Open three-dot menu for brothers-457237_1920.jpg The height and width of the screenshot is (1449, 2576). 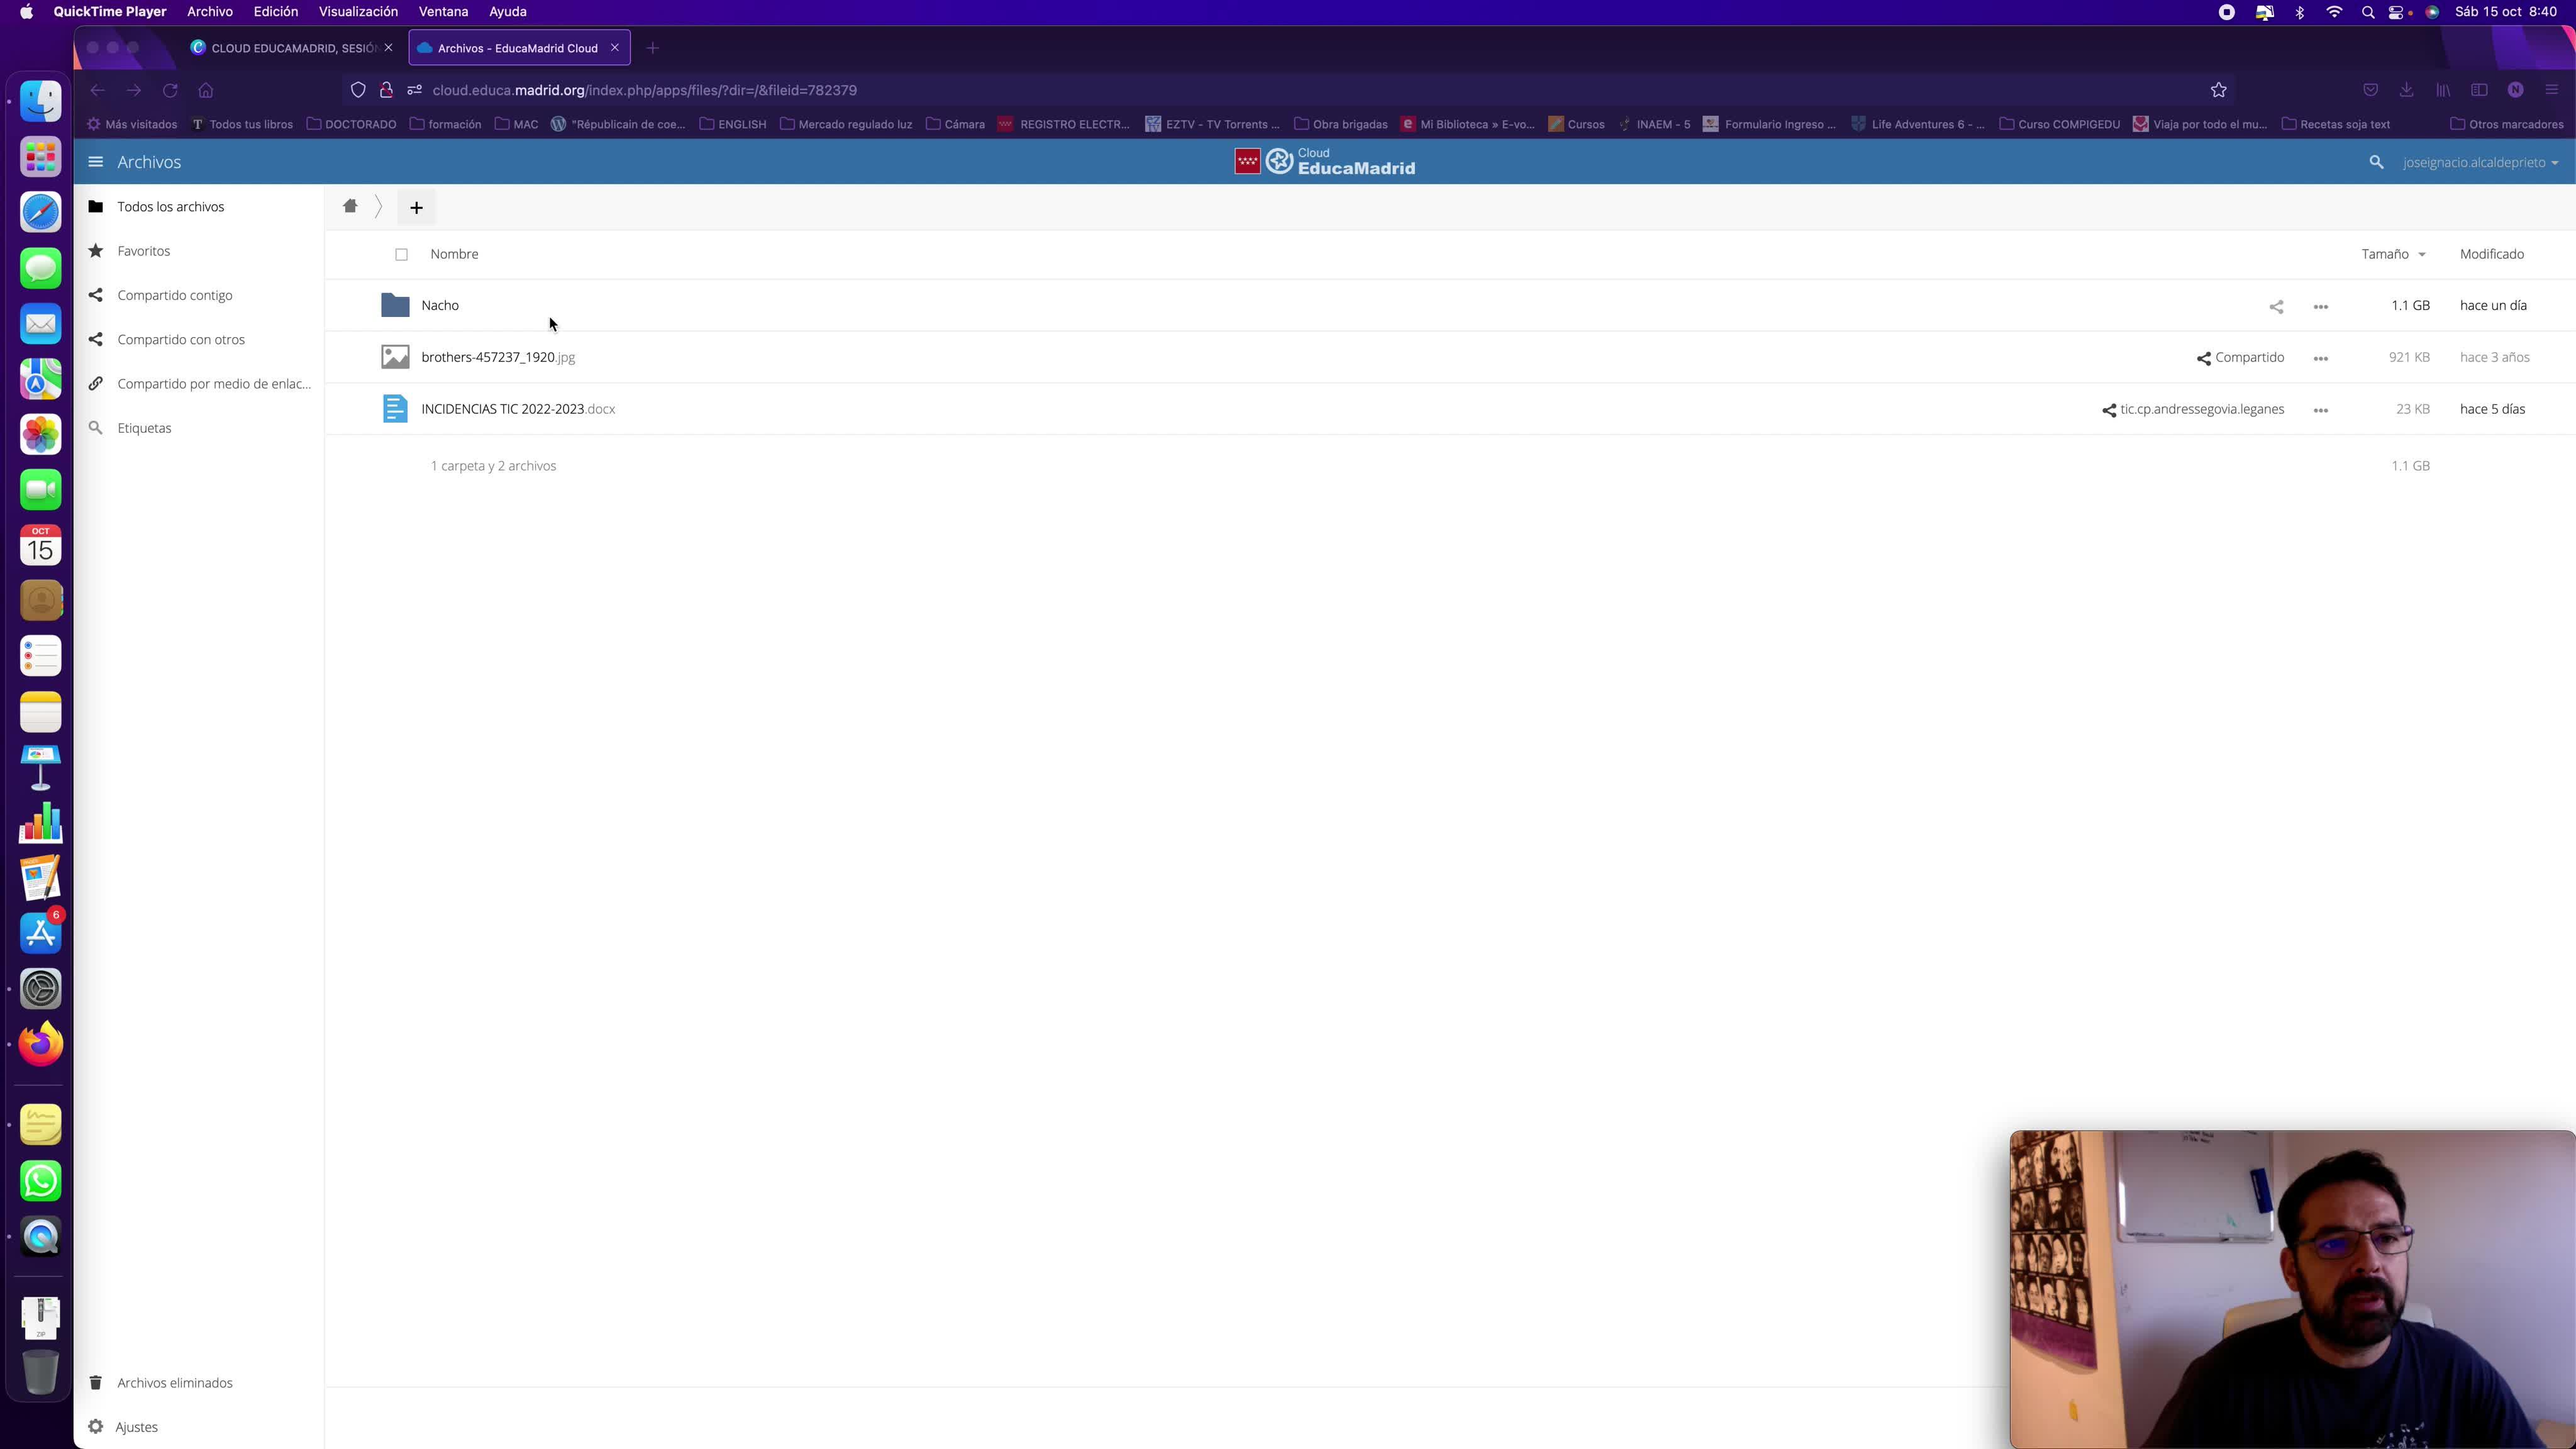point(2320,358)
